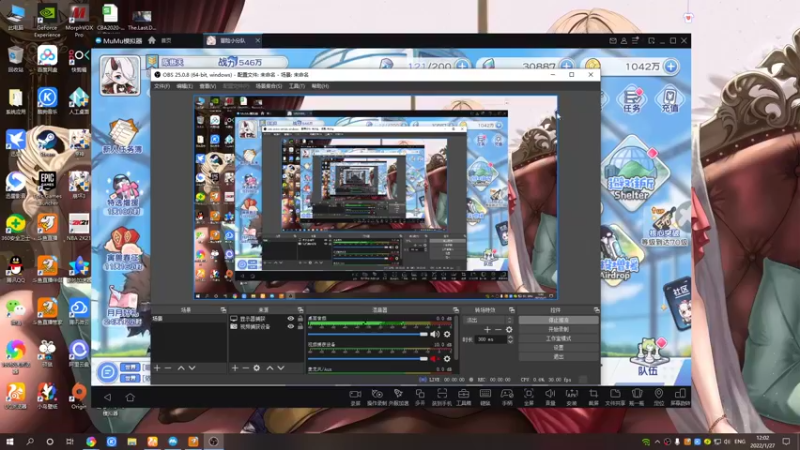Switch to the game tab in MuMu emulator
The image size is (800, 450).
click(234, 40)
